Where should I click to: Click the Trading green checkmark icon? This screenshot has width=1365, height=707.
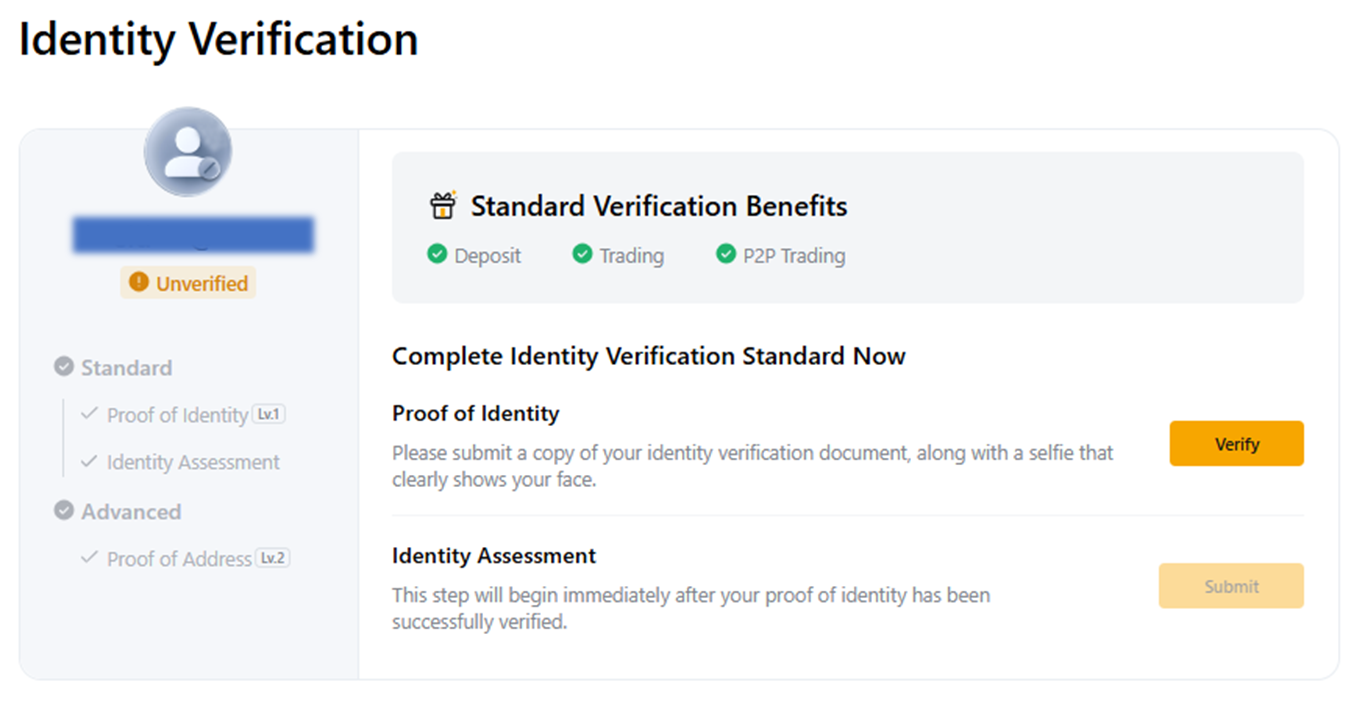pos(582,255)
